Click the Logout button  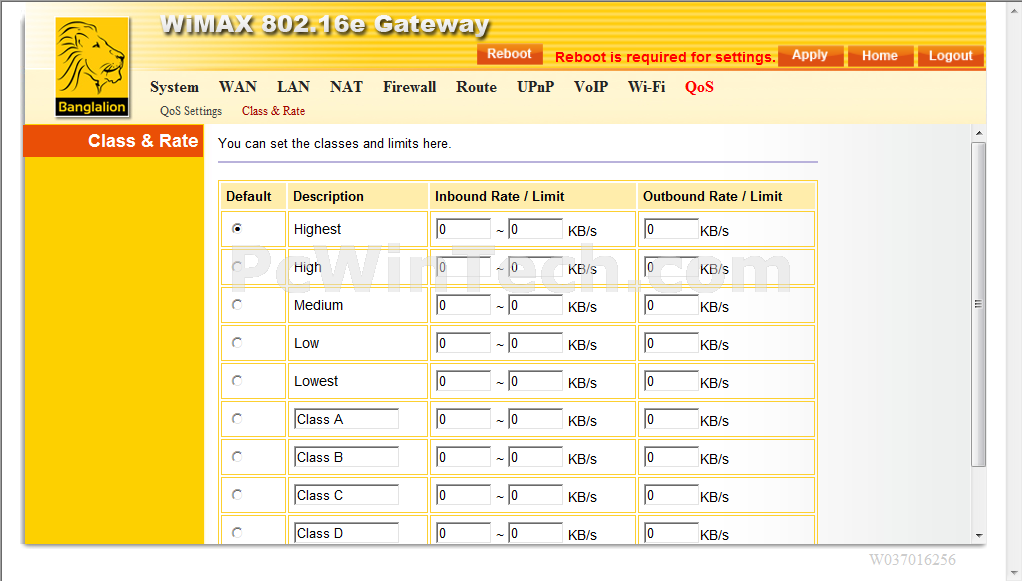point(950,56)
